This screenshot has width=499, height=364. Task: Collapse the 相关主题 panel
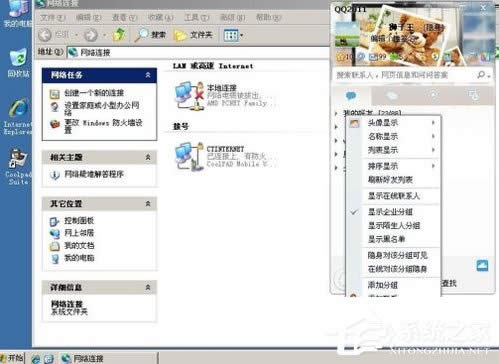148,157
